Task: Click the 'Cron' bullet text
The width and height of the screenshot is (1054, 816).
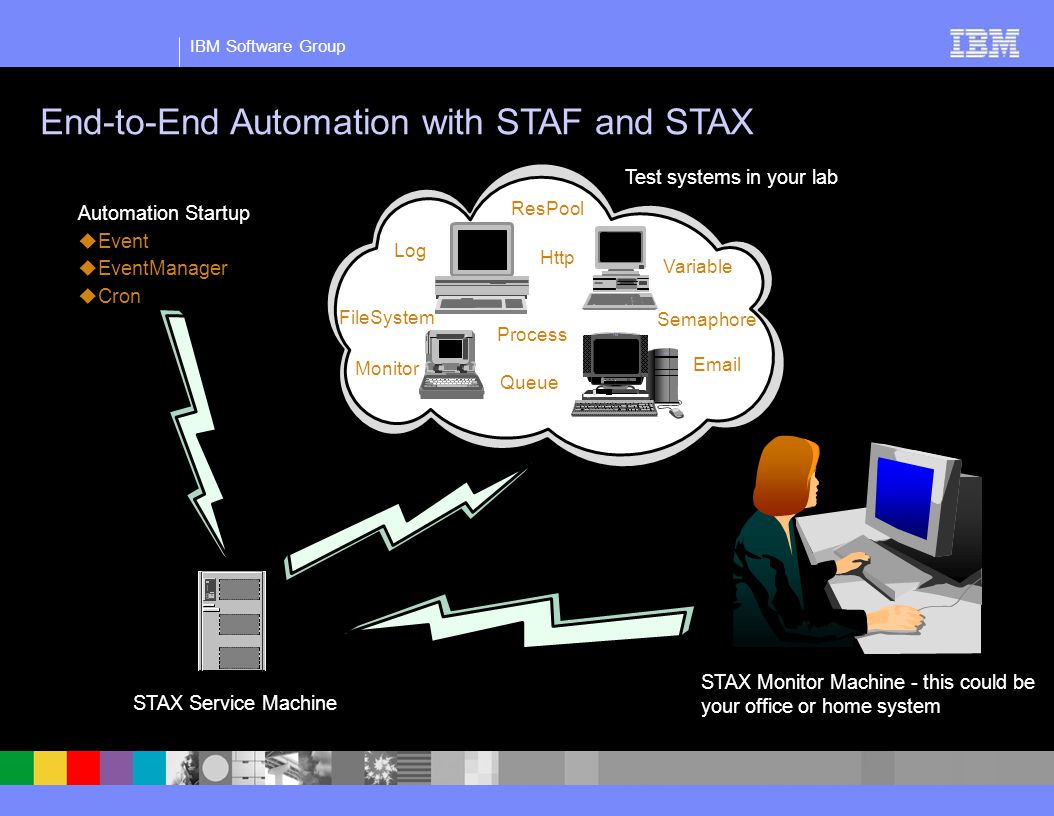Action: [119, 296]
